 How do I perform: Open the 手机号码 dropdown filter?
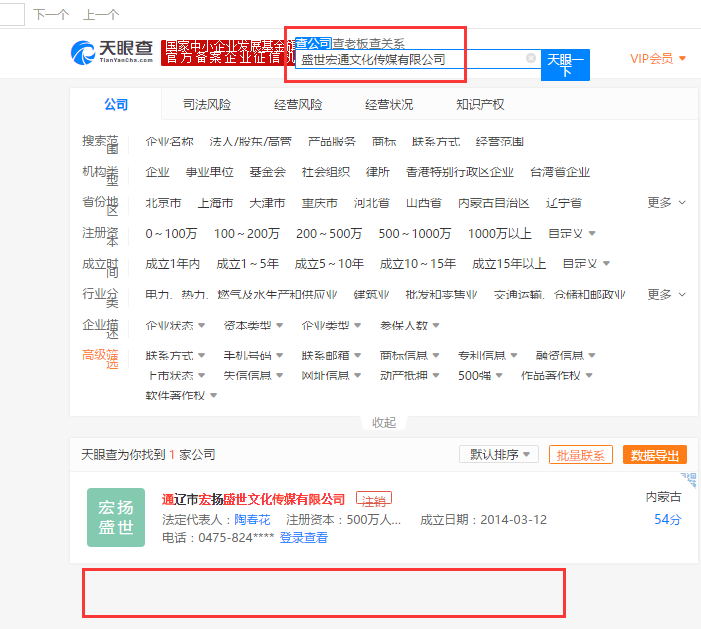[253, 355]
